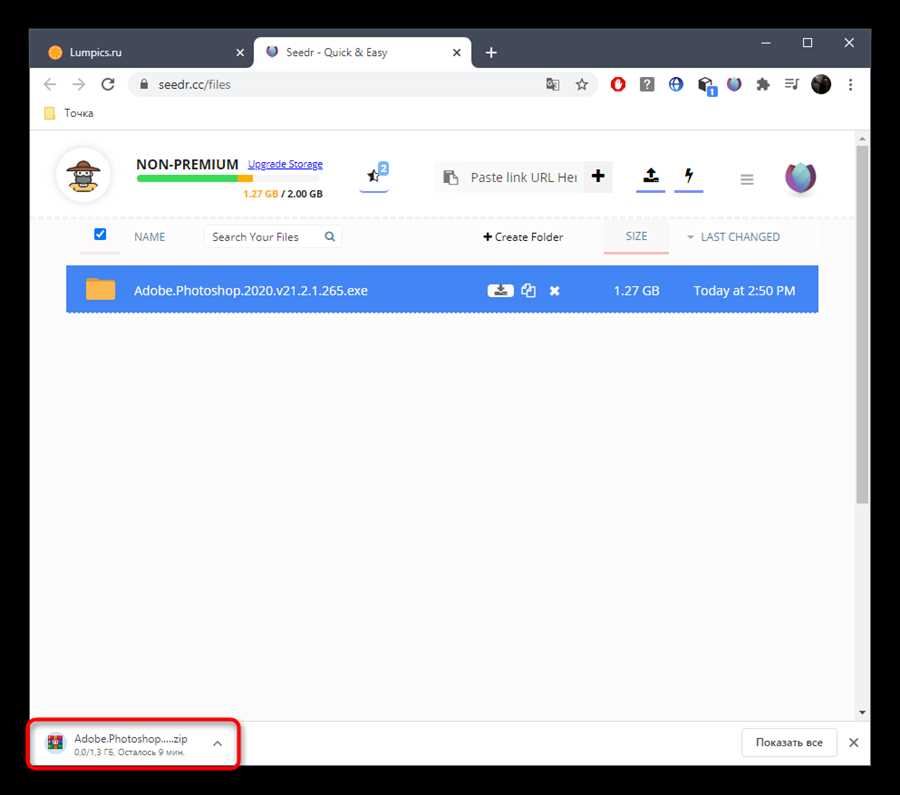Open the Extensions puzzle menu
Image resolution: width=900 pixels, height=795 pixels.
pyautogui.click(x=763, y=84)
